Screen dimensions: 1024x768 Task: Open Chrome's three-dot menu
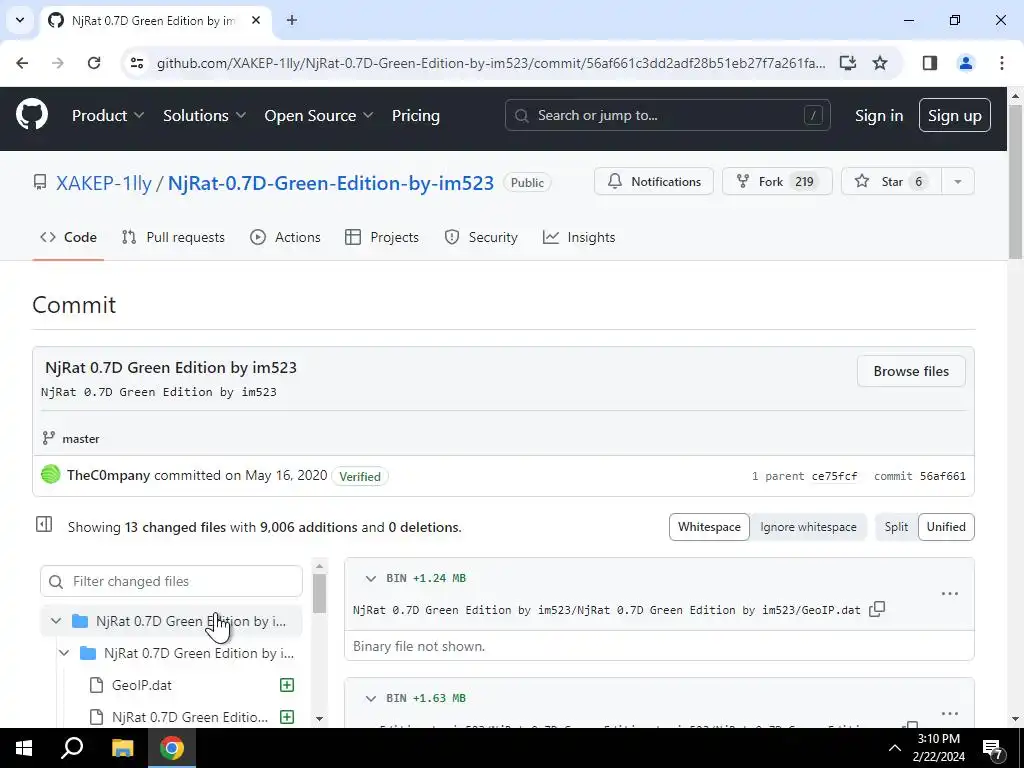(x=1001, y=63)
